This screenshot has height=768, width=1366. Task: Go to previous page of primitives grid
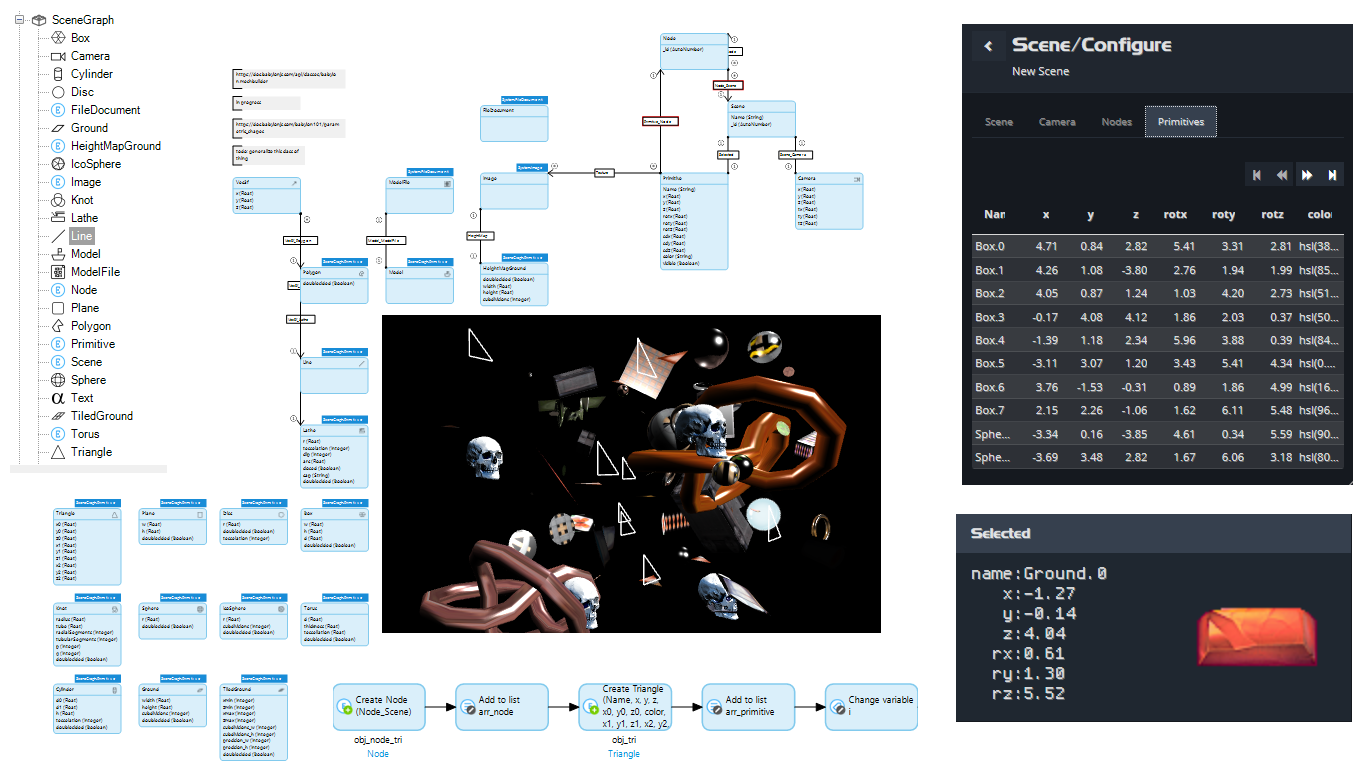click(1282, 175)
